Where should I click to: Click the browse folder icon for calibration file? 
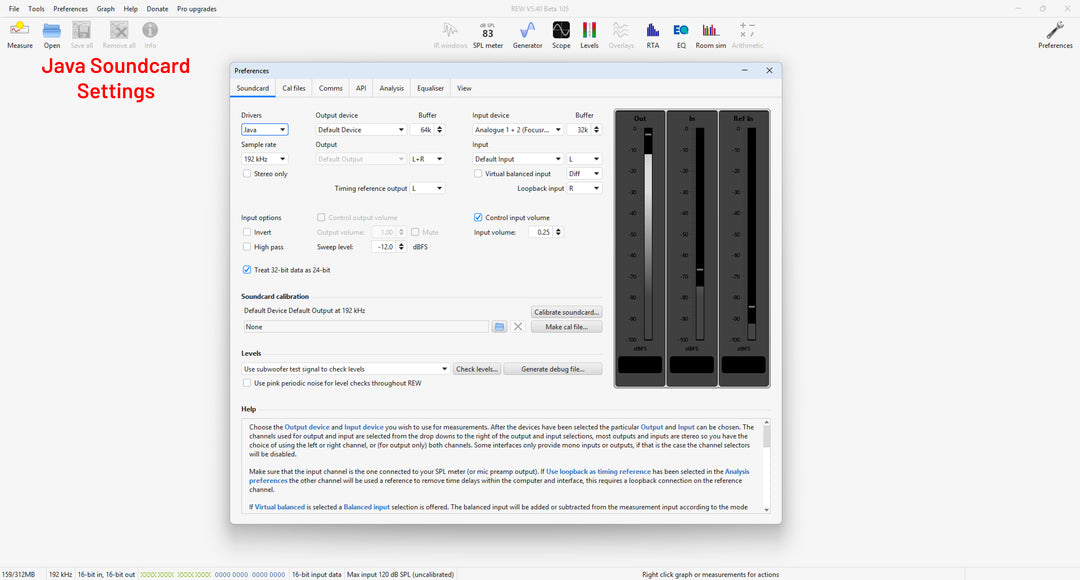[x=499, y=327]
